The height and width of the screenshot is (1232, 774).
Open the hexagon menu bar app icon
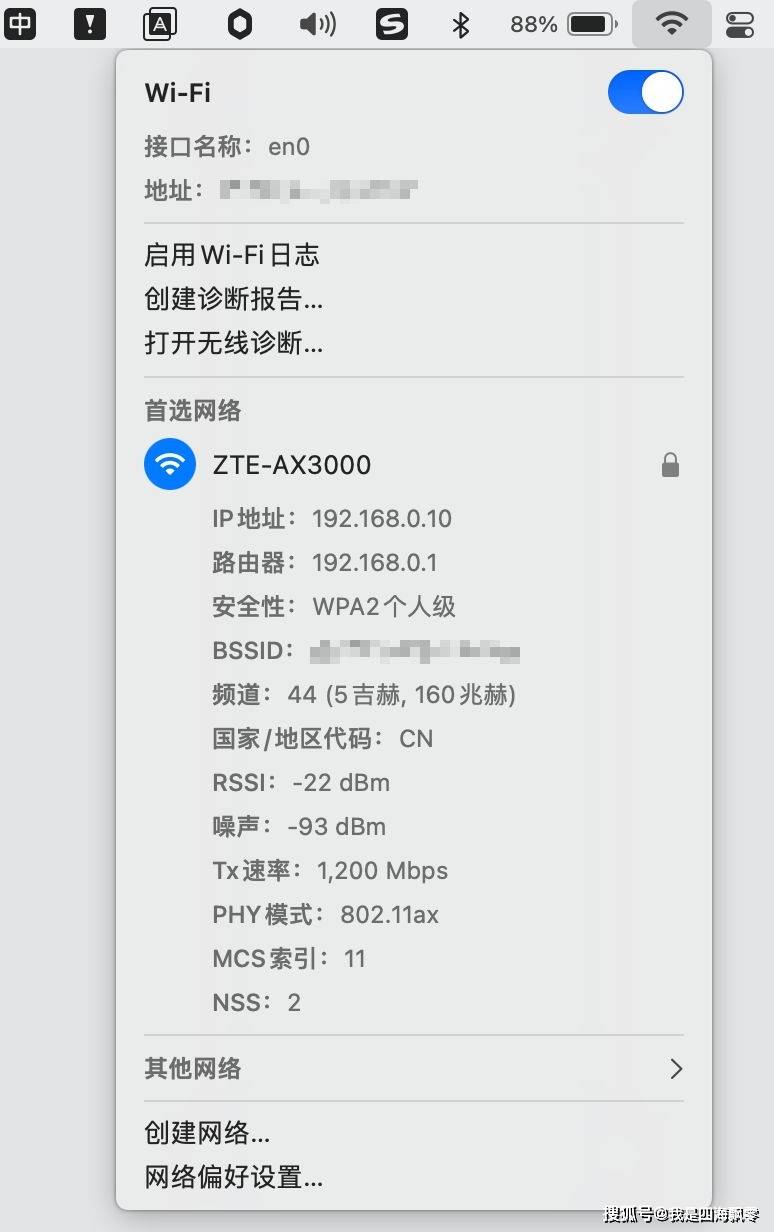pos(239,24)
